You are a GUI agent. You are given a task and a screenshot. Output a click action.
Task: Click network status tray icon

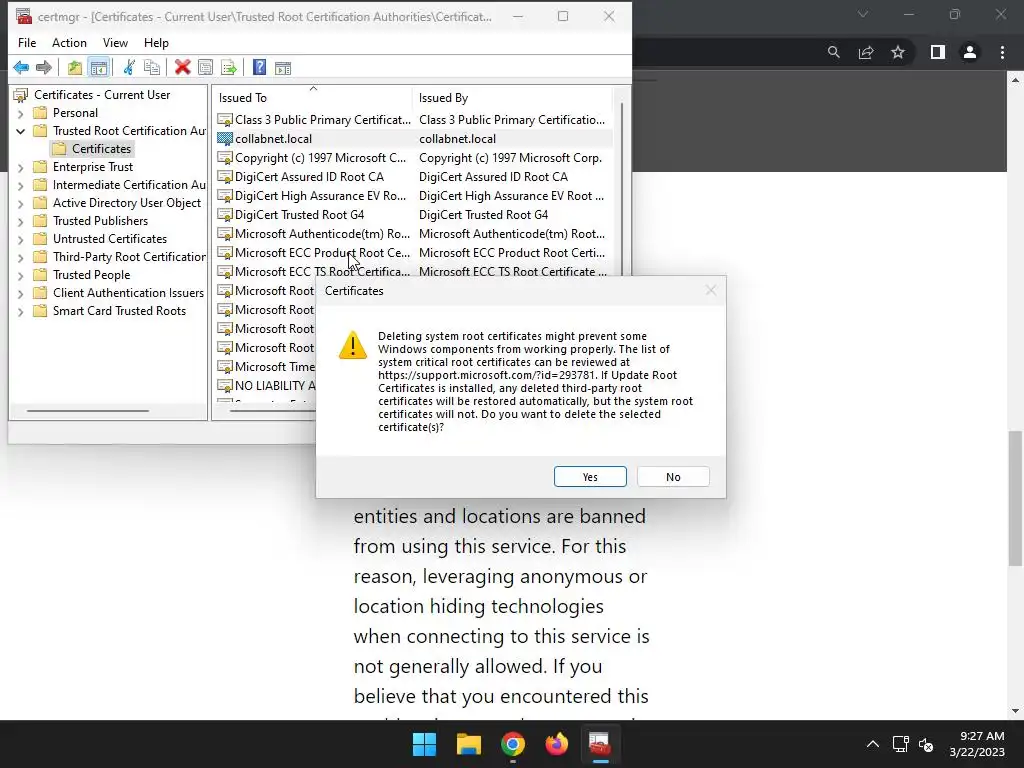click(x=901, y=744)
